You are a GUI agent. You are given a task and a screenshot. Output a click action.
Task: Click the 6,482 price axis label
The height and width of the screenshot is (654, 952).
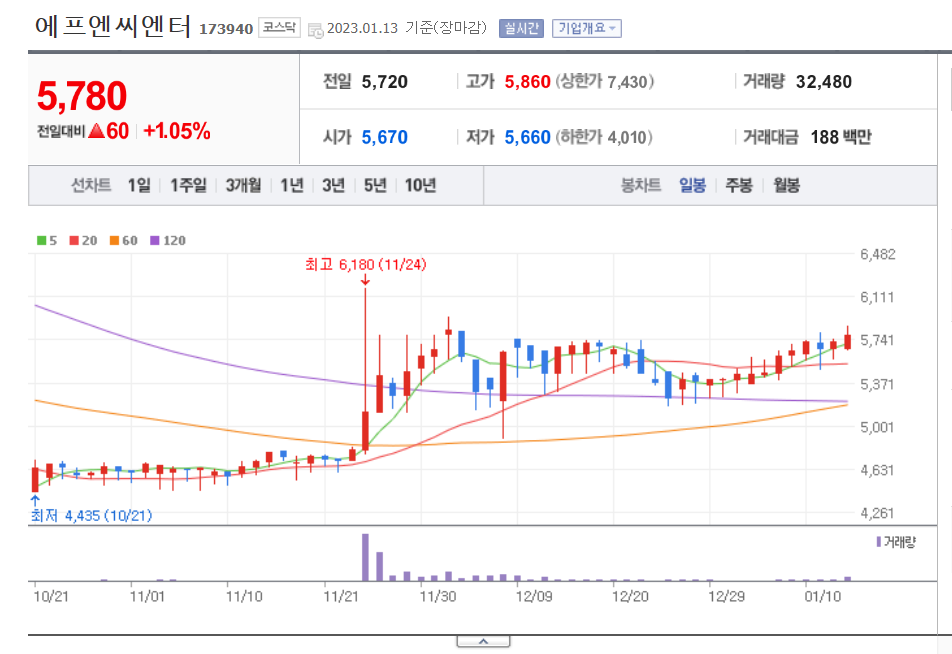click(877, 254)
